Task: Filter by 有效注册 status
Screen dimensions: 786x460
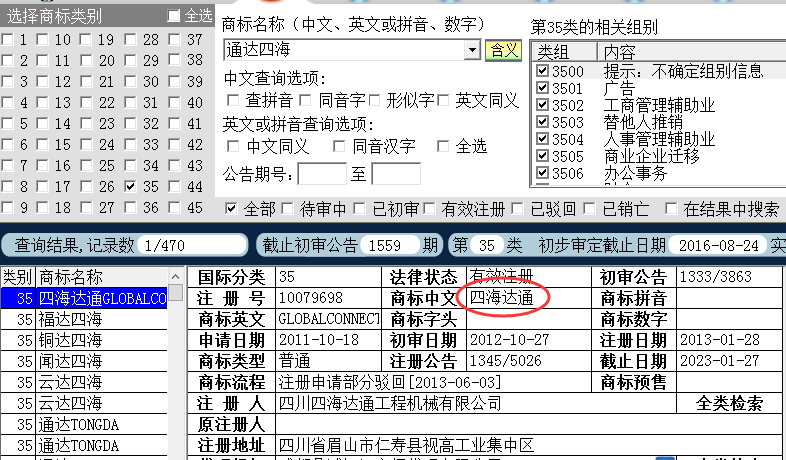Action: (x=429, y=208)
